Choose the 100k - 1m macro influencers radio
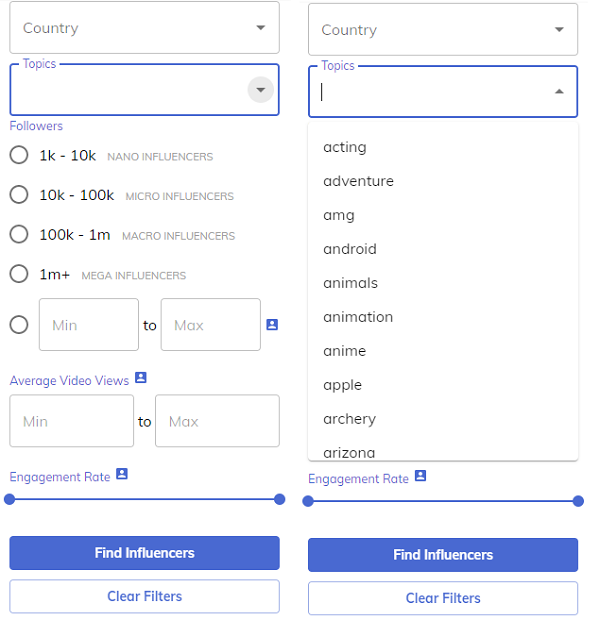Screen dimensions: 600x637 19,234
